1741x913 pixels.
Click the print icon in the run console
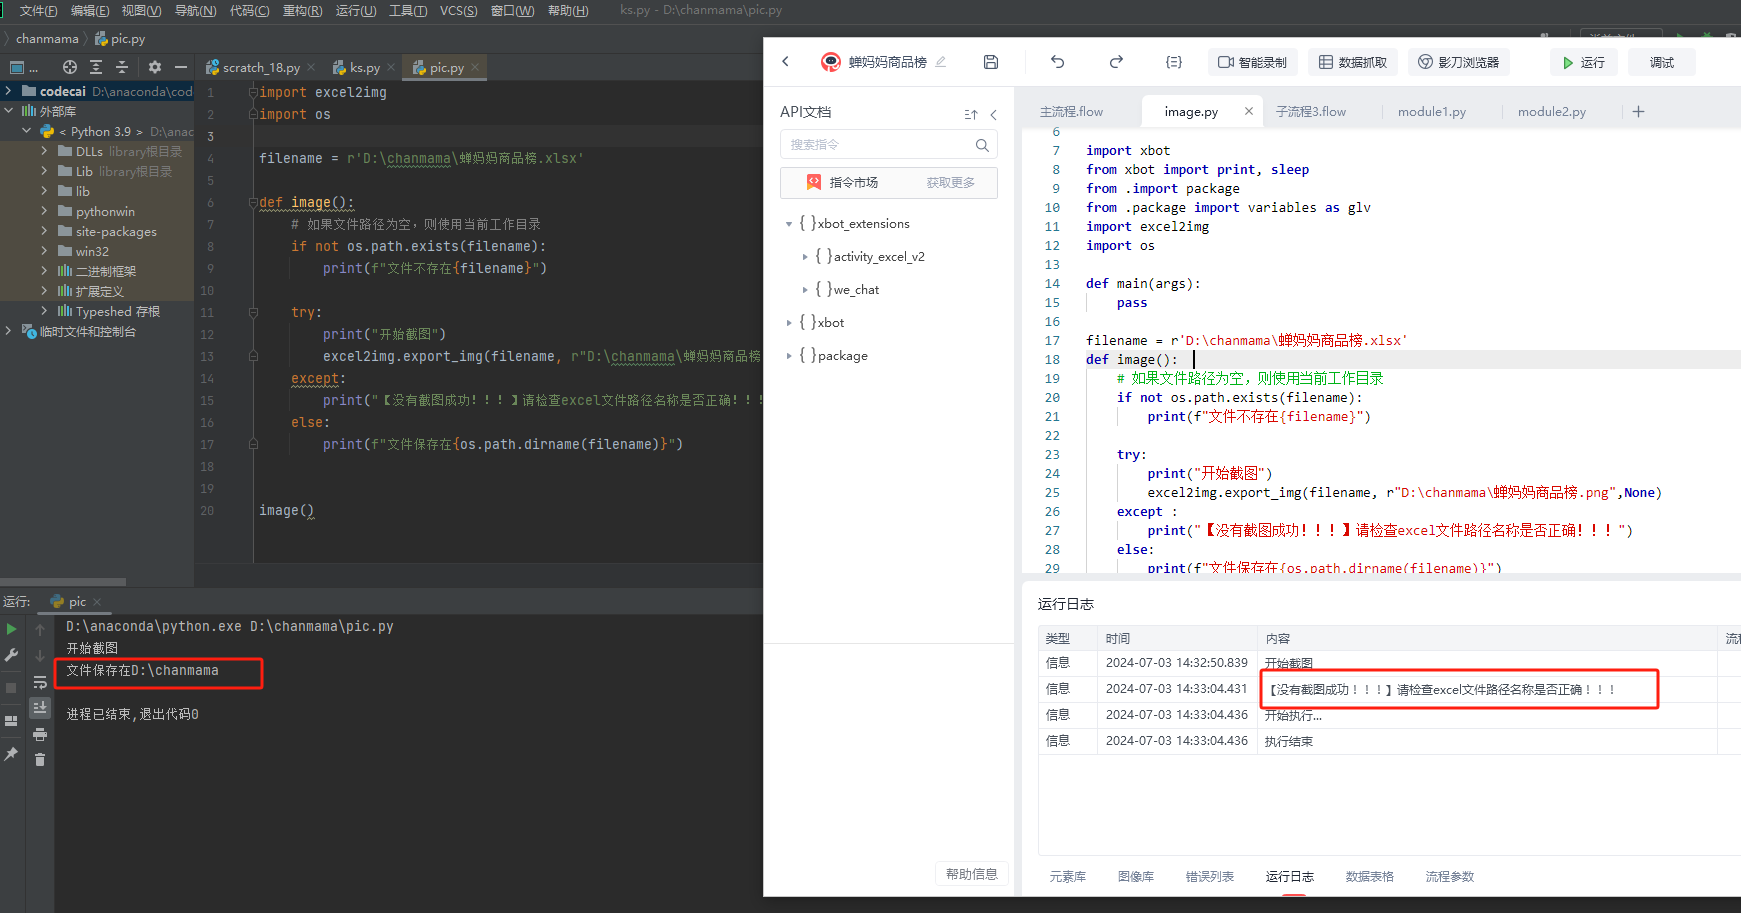click(x=40, y=734)
